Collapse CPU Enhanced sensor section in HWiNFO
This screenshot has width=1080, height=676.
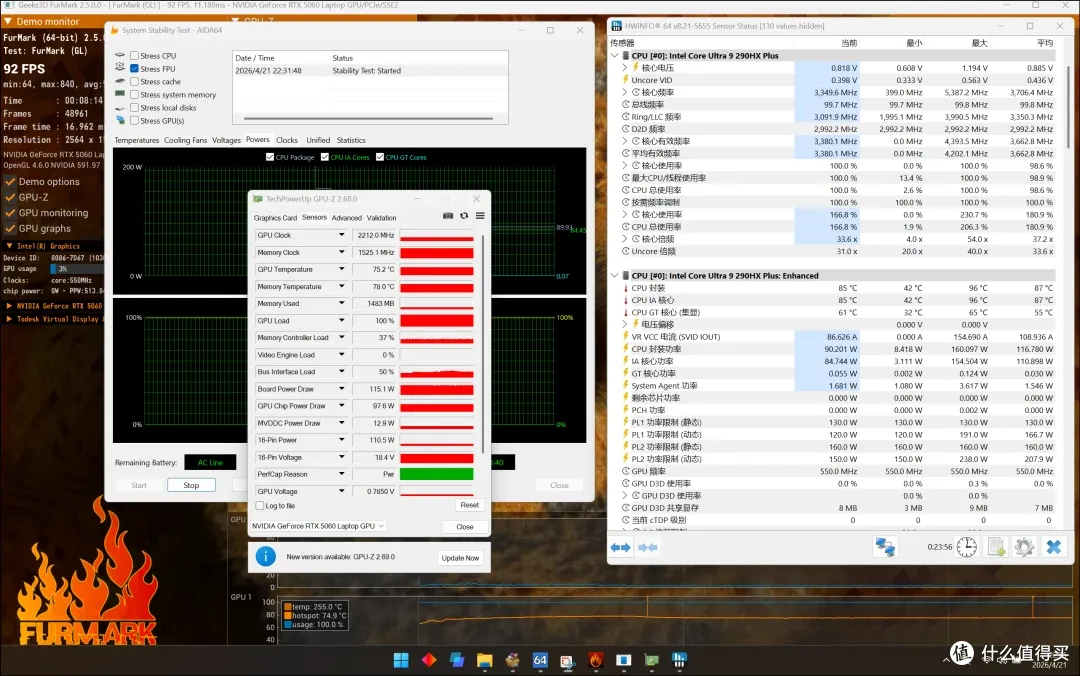click(615, 276)
